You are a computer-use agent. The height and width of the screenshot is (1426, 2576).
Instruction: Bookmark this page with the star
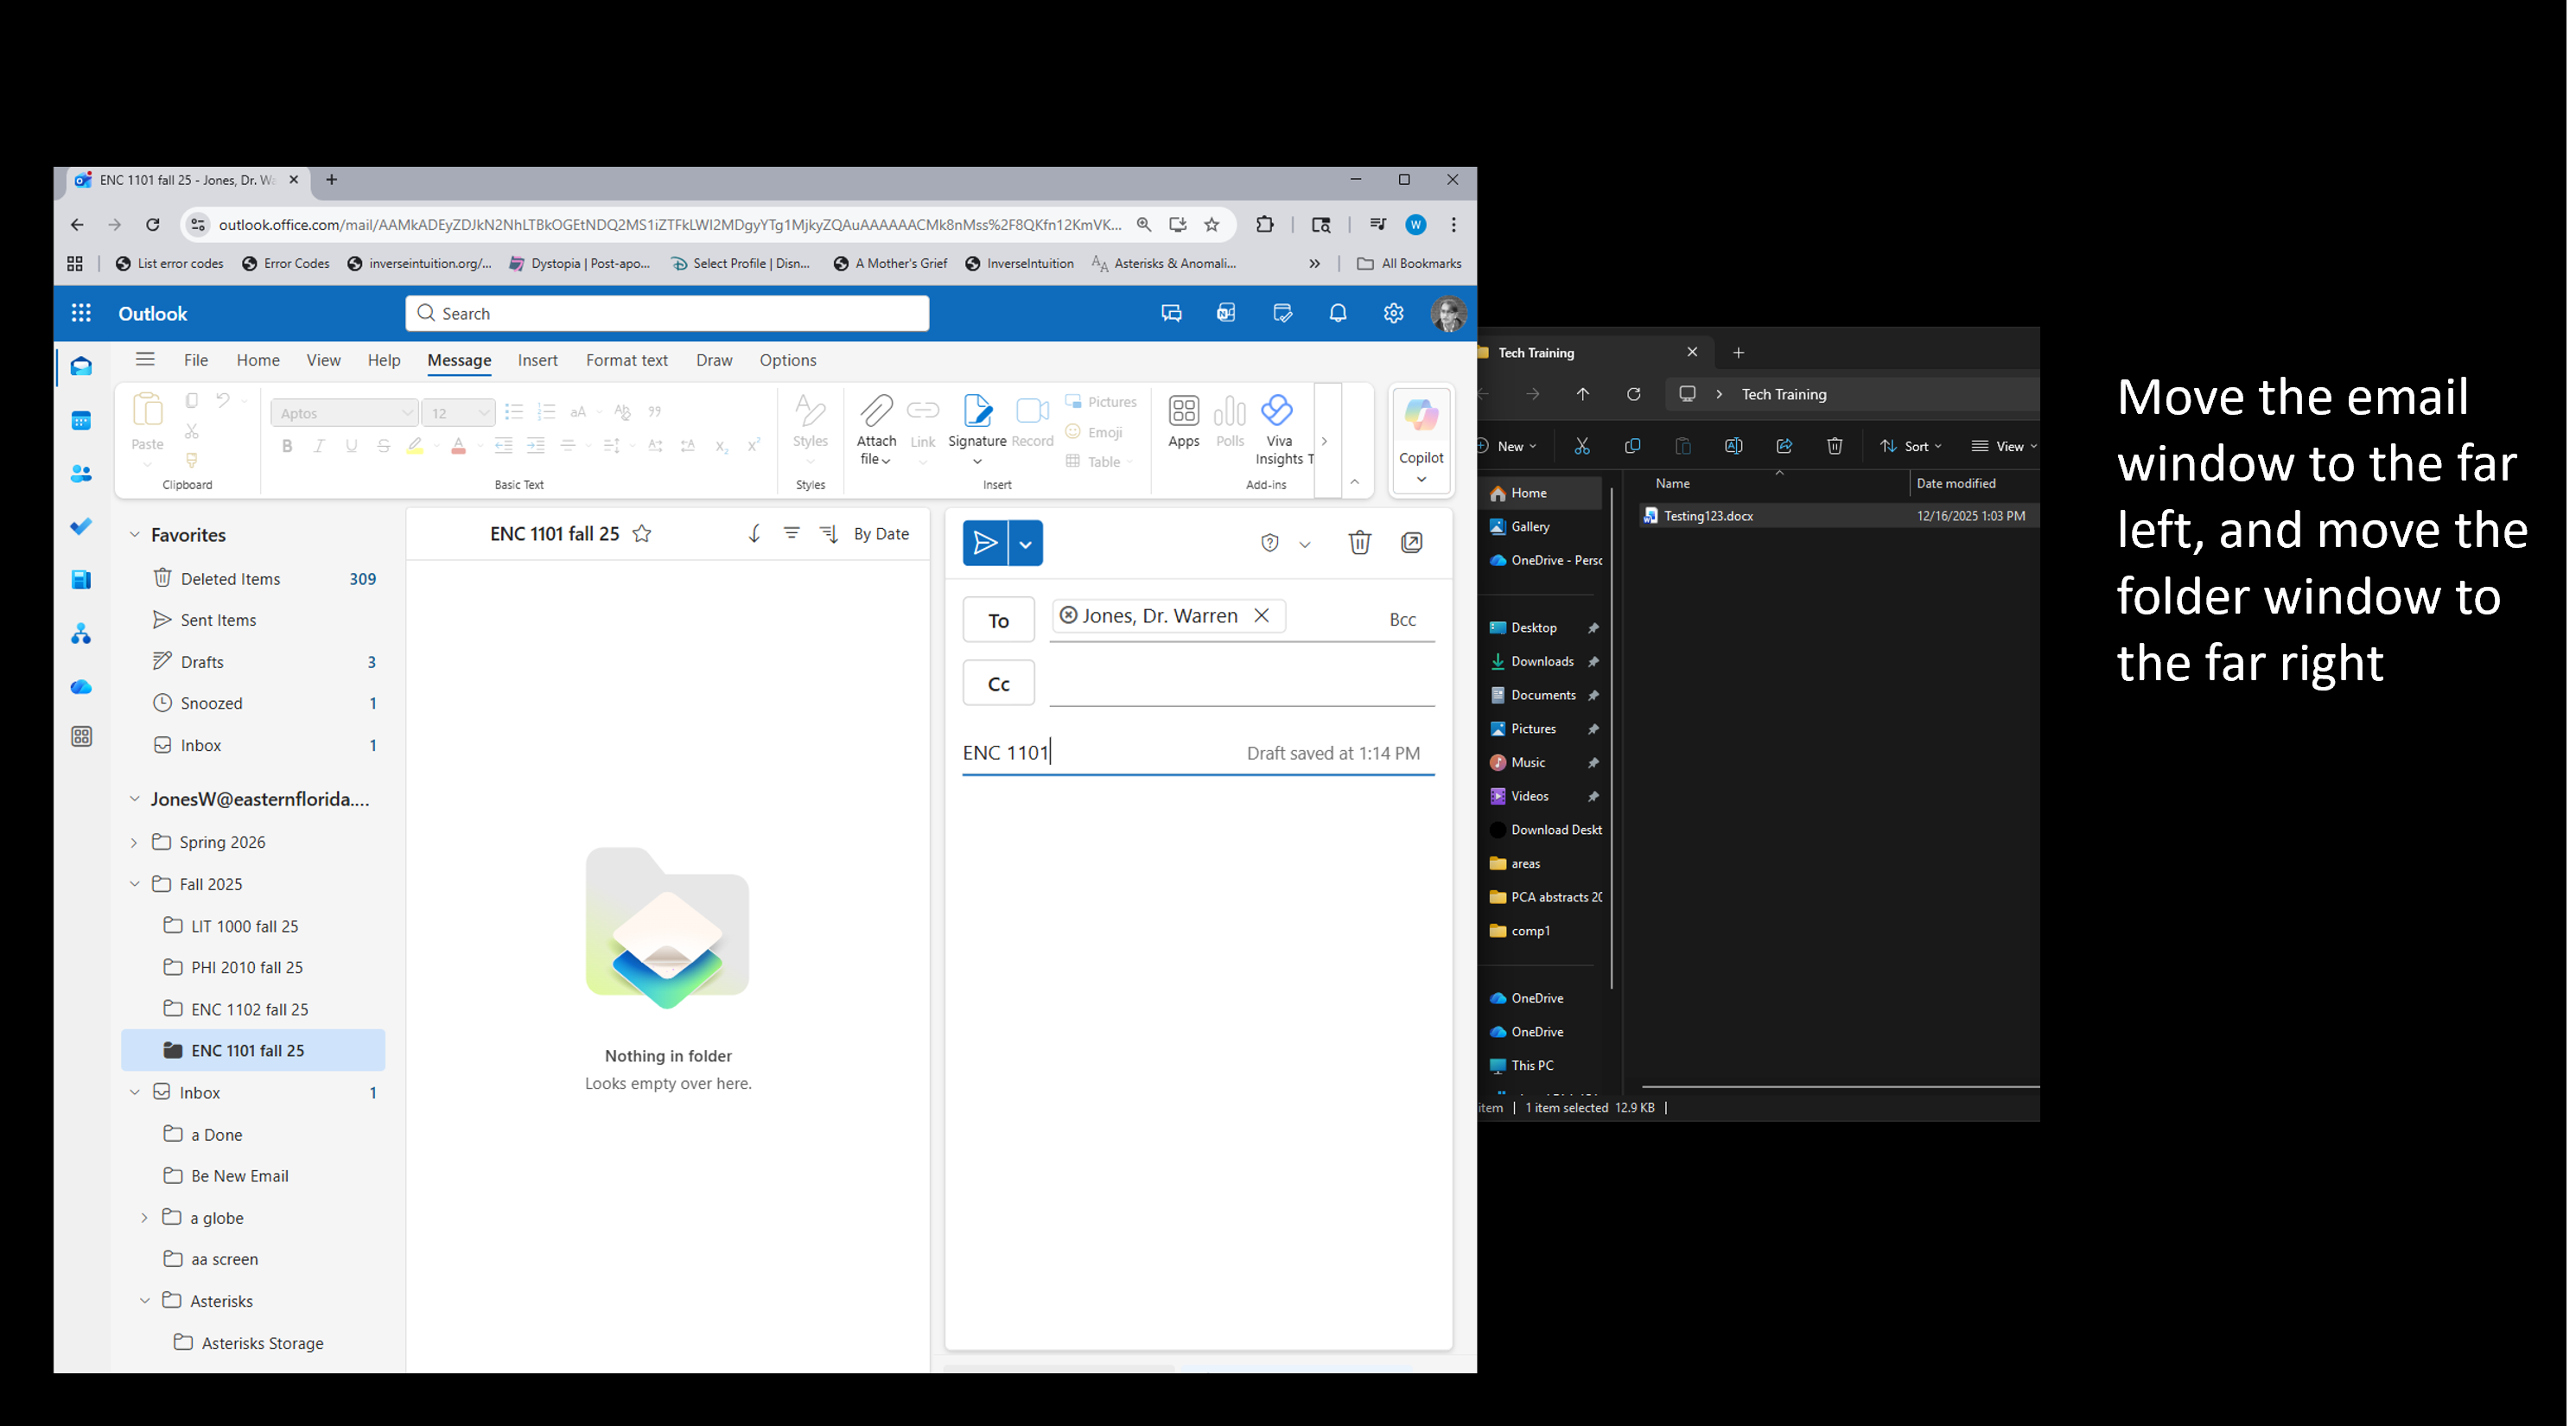coord(1212,224)
